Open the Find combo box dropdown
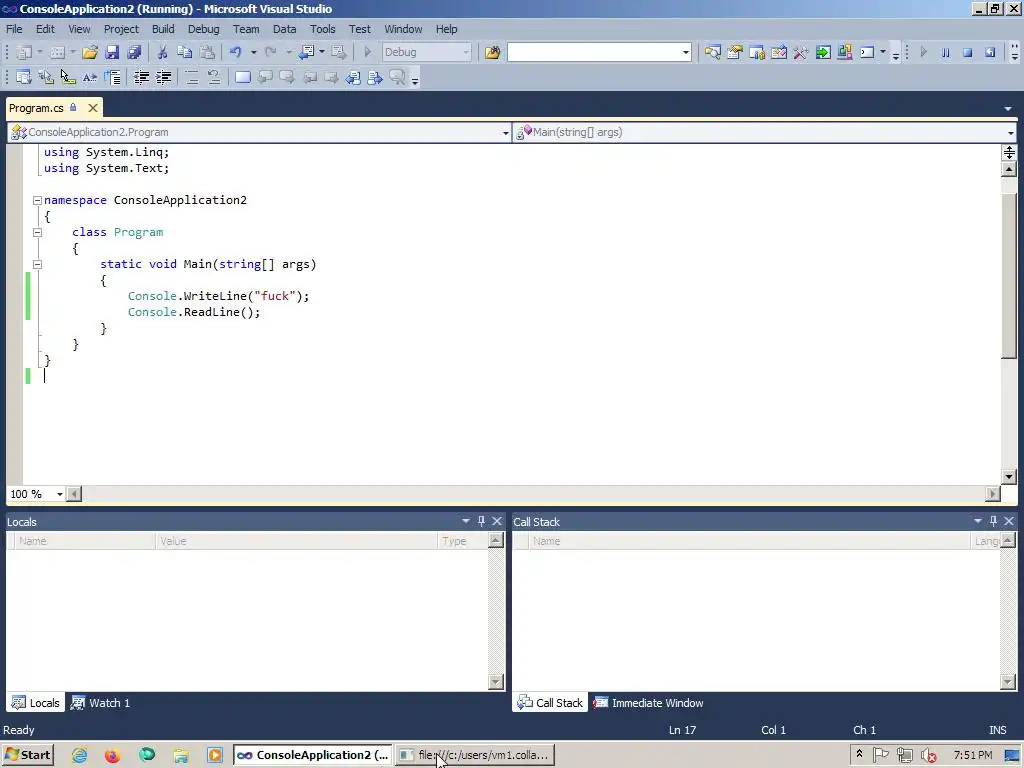This screenshot has width=1024, height=768. click(686, 52)
